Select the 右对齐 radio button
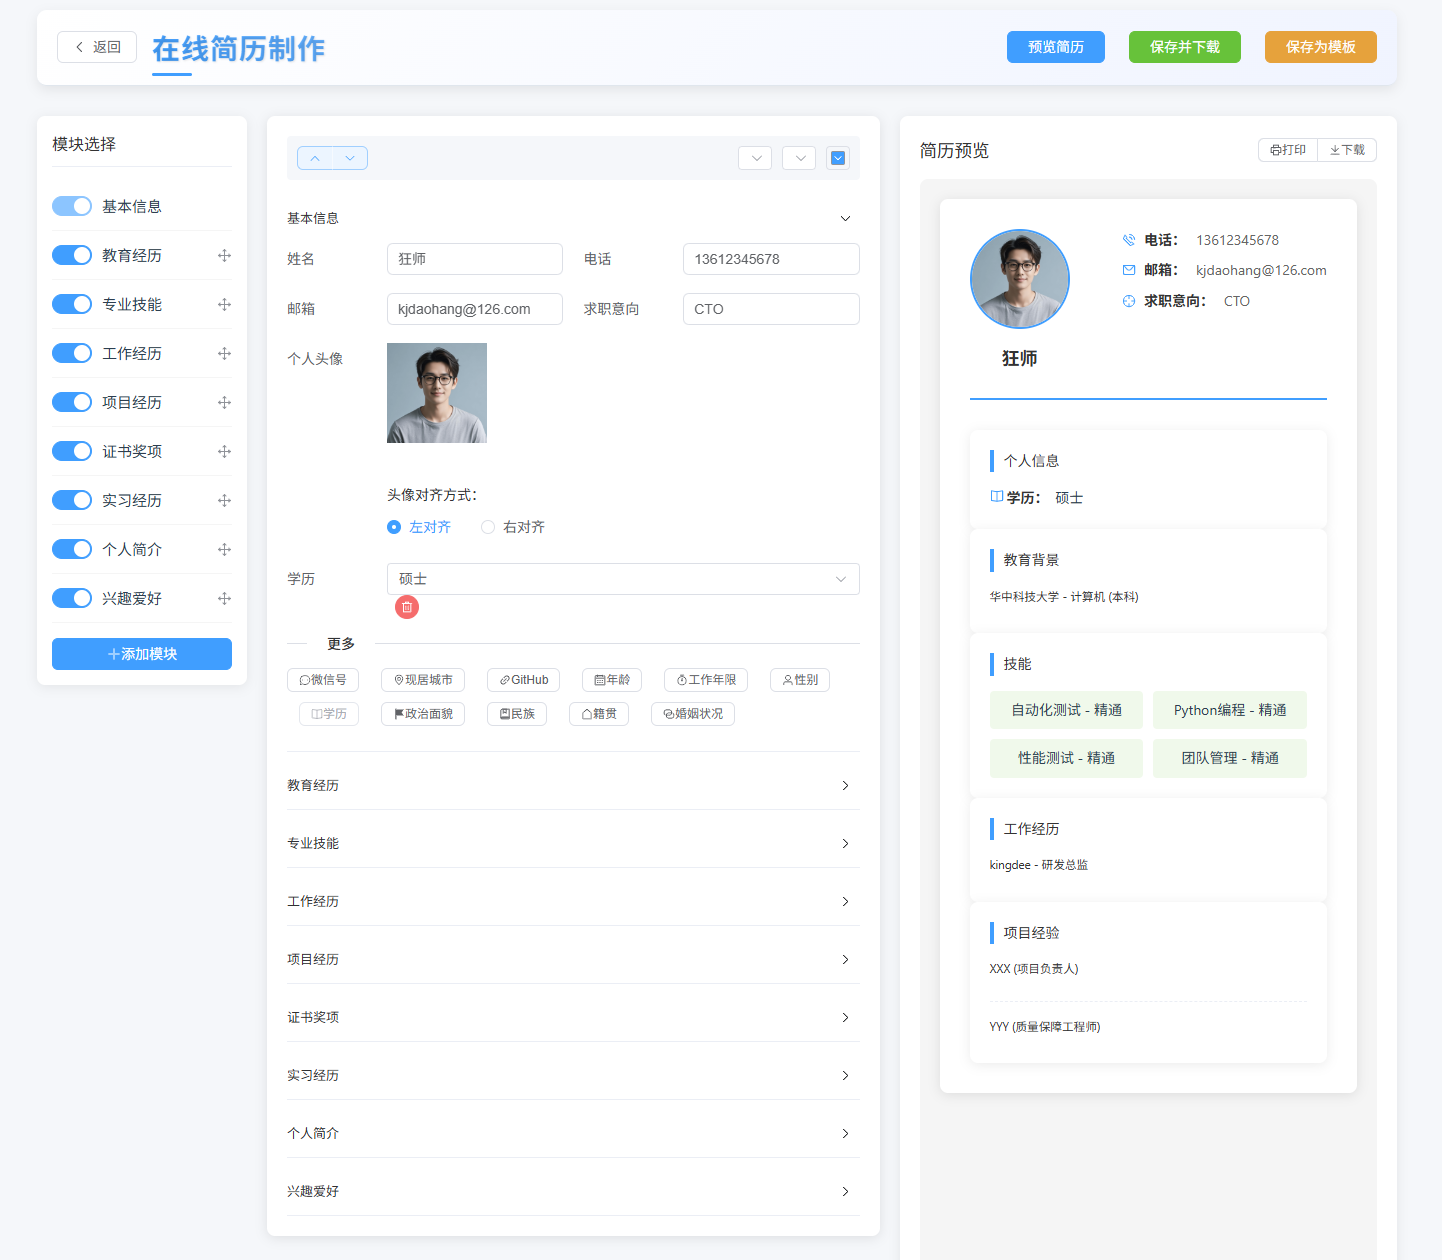The image size is (1442, 1260). [x=488, y=527]
